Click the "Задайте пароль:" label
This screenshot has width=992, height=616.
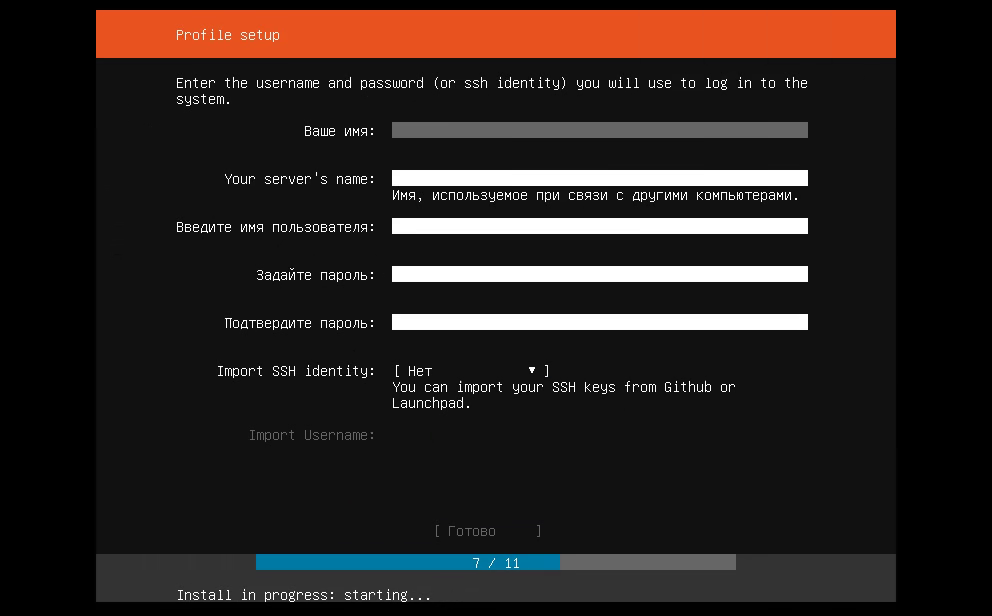(316, 275)
